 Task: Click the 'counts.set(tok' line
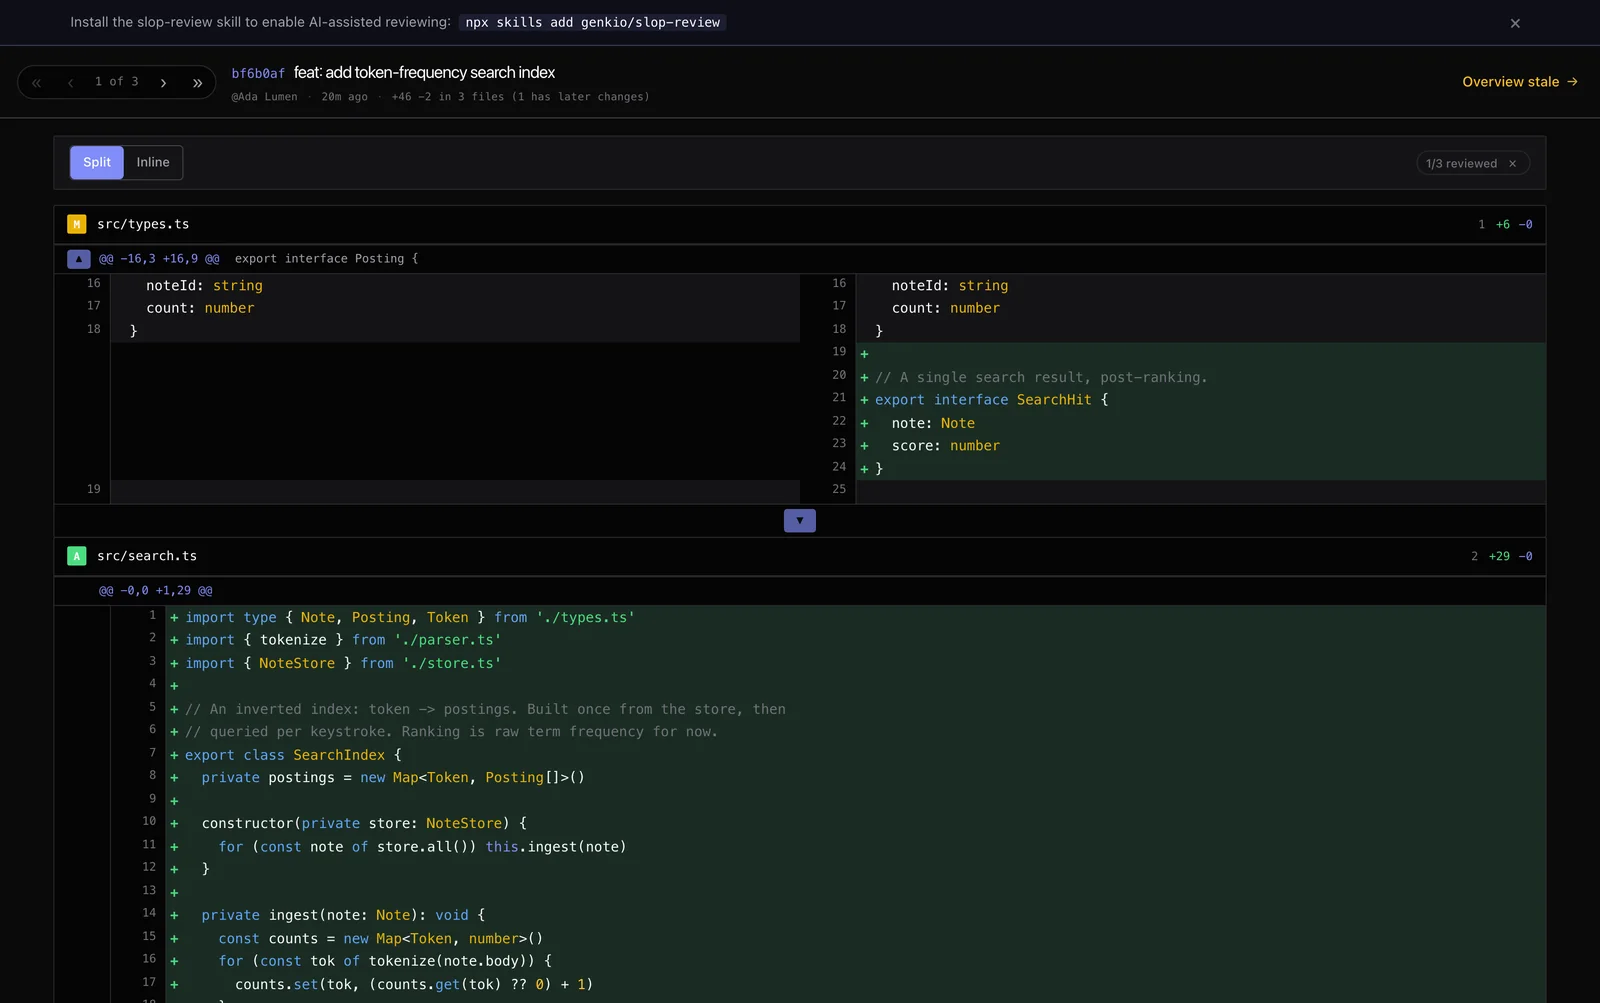click(856, 984)
